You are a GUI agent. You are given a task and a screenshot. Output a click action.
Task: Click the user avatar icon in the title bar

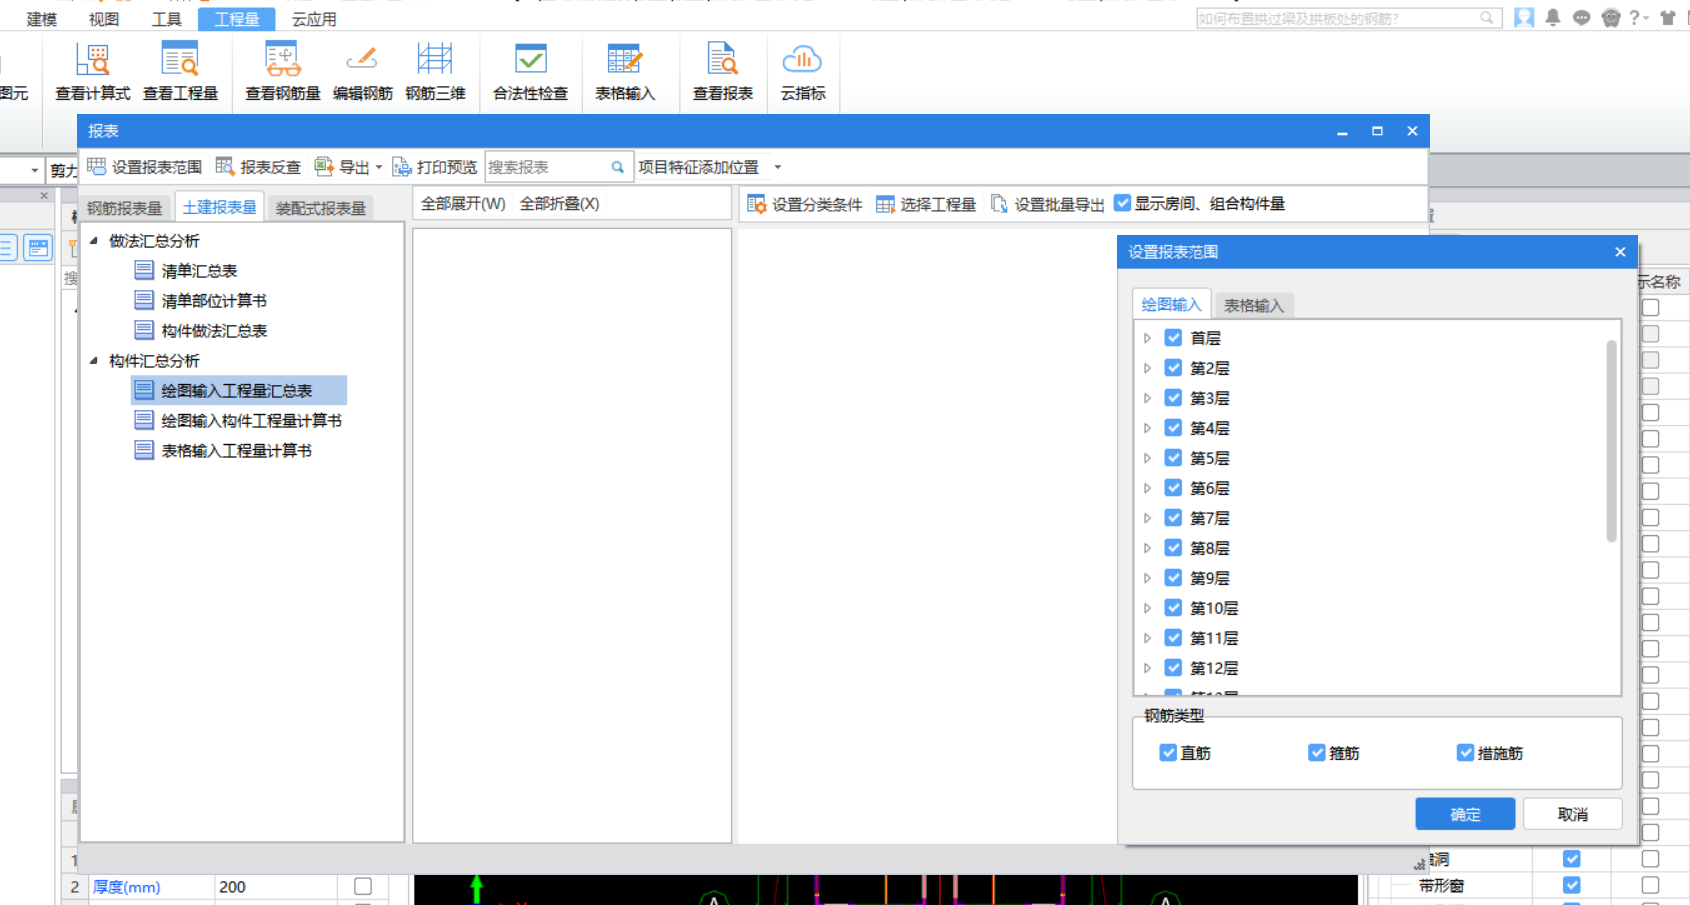pyautogui.click(x=1524, y=18)
